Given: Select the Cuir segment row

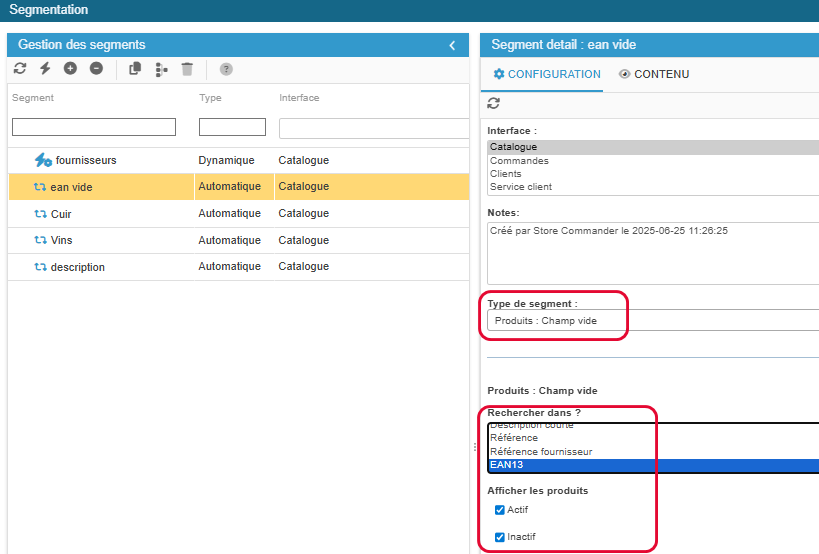Looking at the screenshot, I should click(239, 214).
